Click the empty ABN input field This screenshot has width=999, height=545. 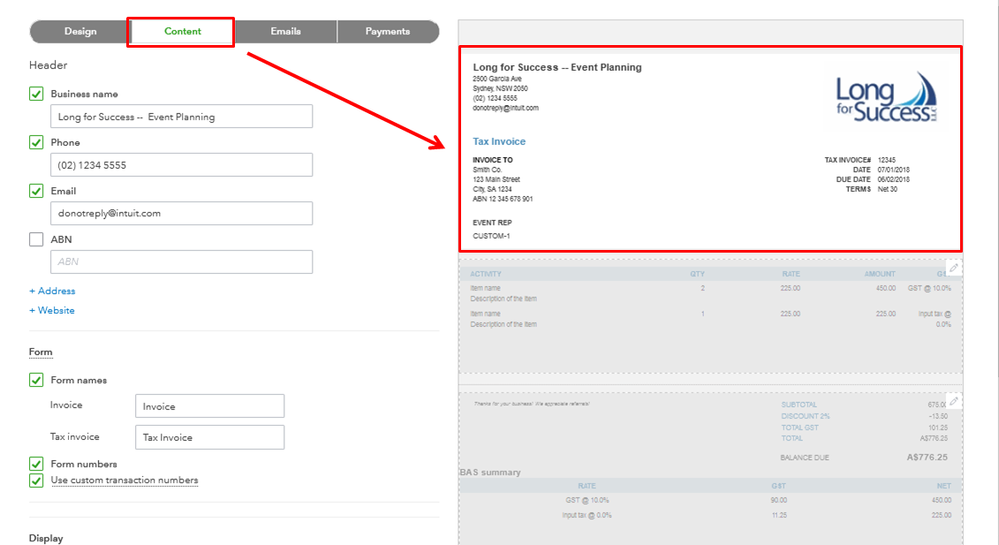[x=182, y=262]
